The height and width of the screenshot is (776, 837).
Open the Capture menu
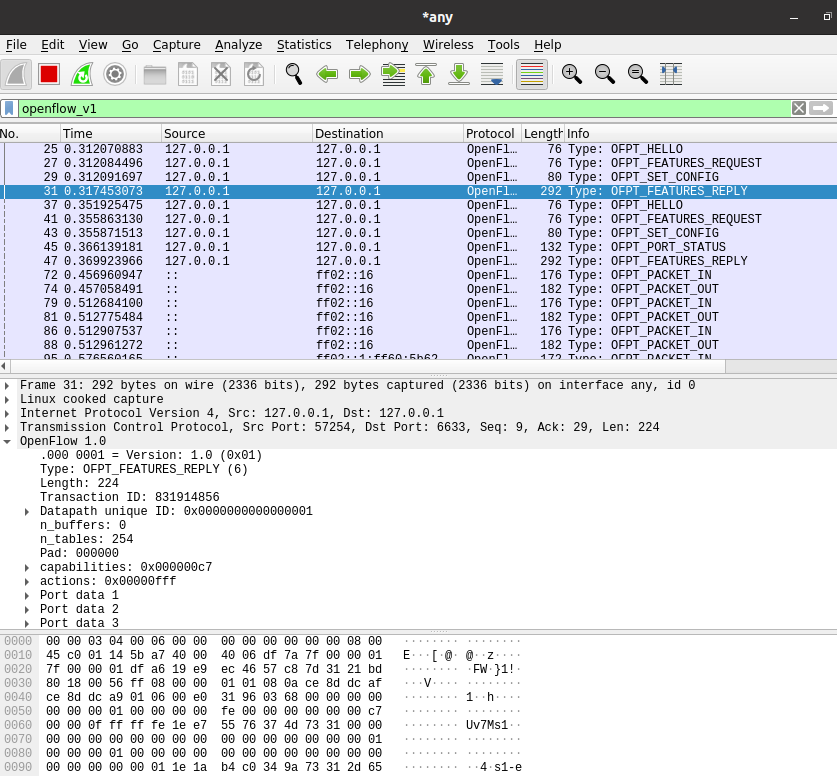click(x=177, y=45)
